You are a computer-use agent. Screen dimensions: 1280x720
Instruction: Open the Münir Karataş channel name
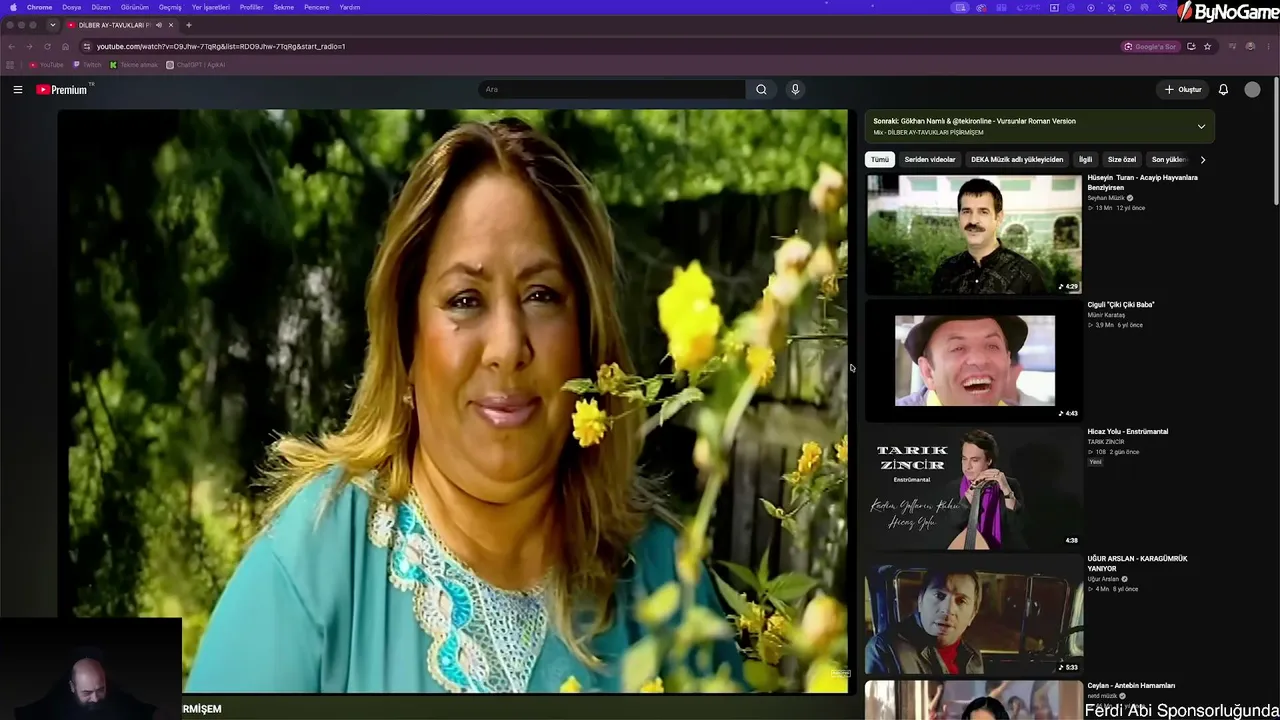[1106, 315]
